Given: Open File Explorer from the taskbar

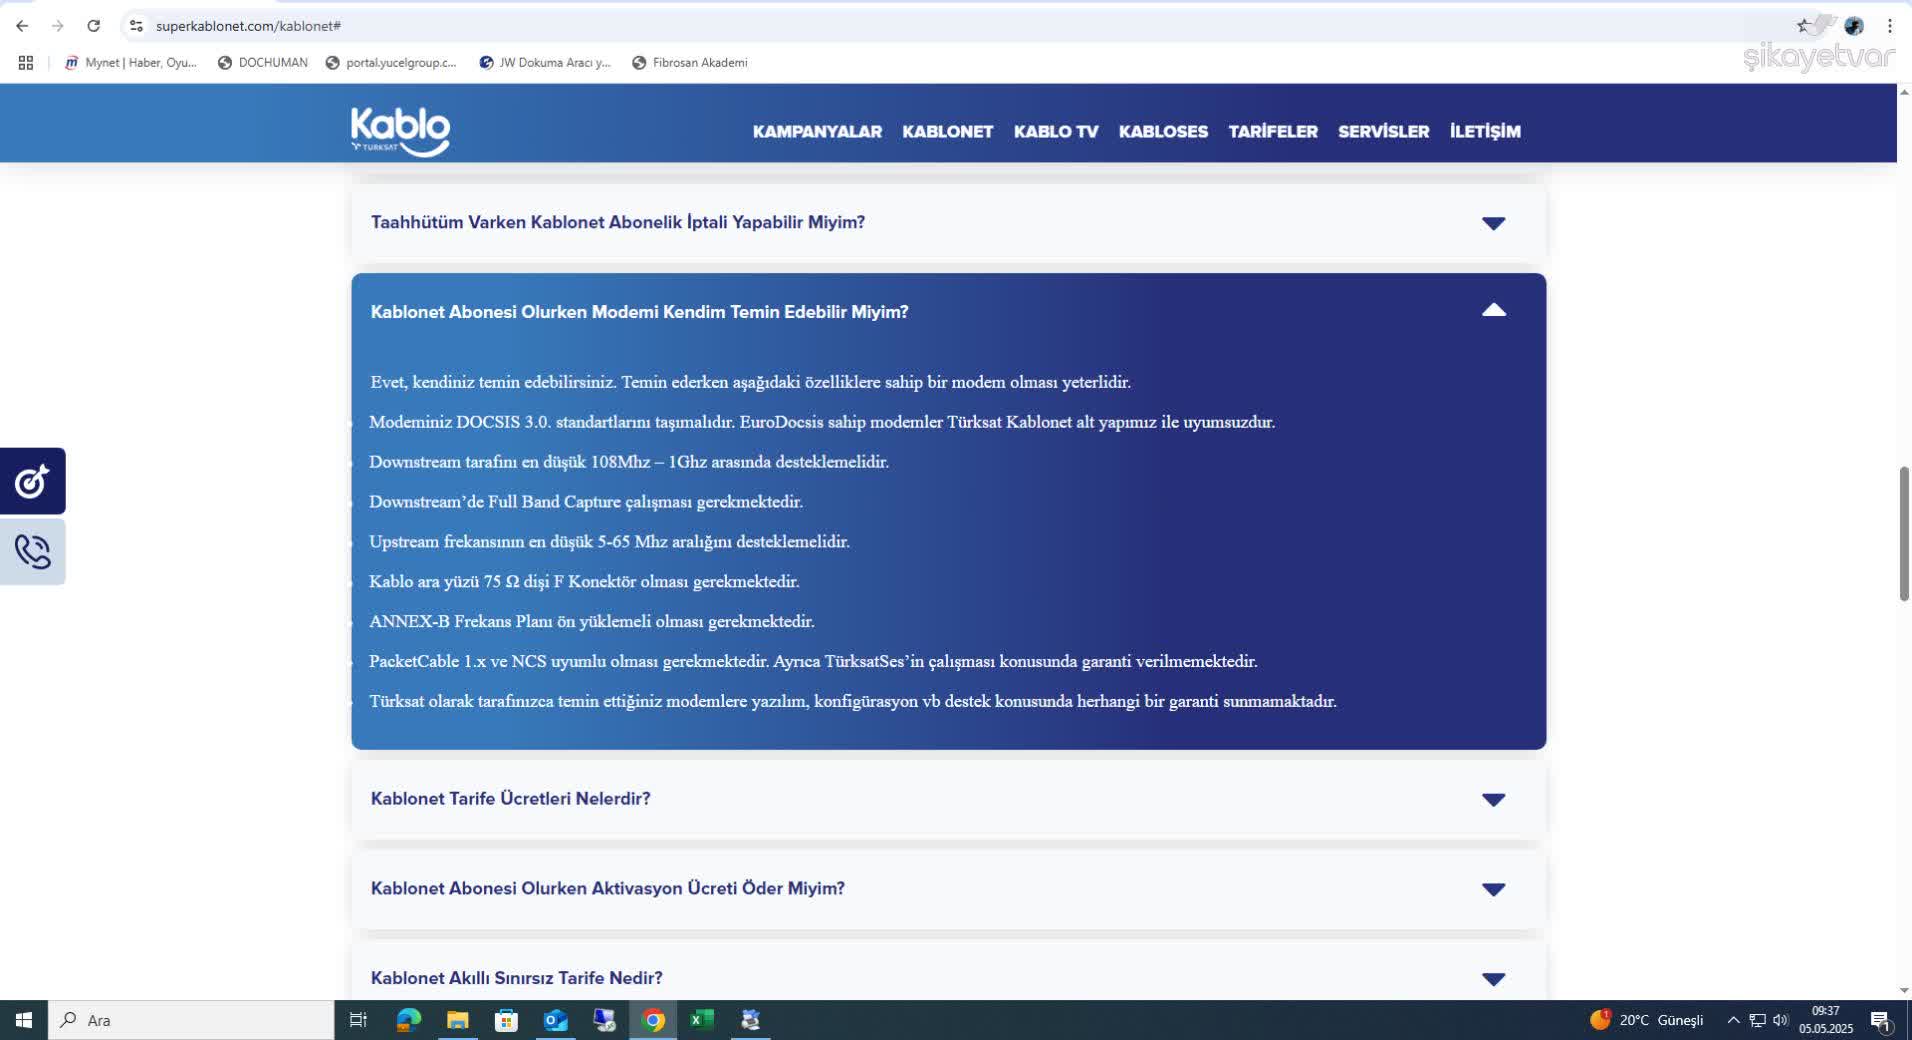Looking at the screenshot, I should pyautogui.click(x=458, y=1020).
